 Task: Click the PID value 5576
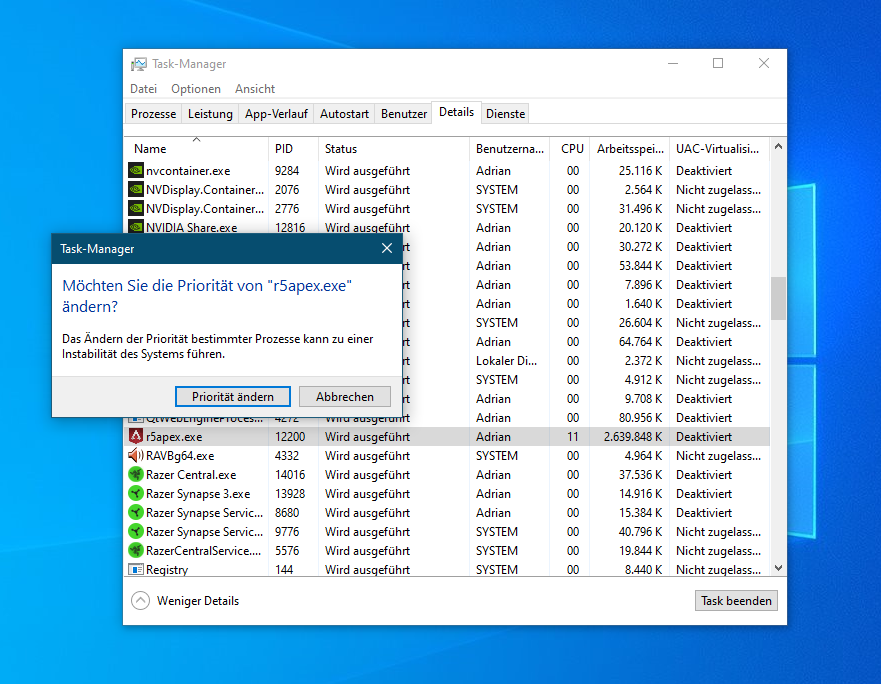(x=287, y=550)
